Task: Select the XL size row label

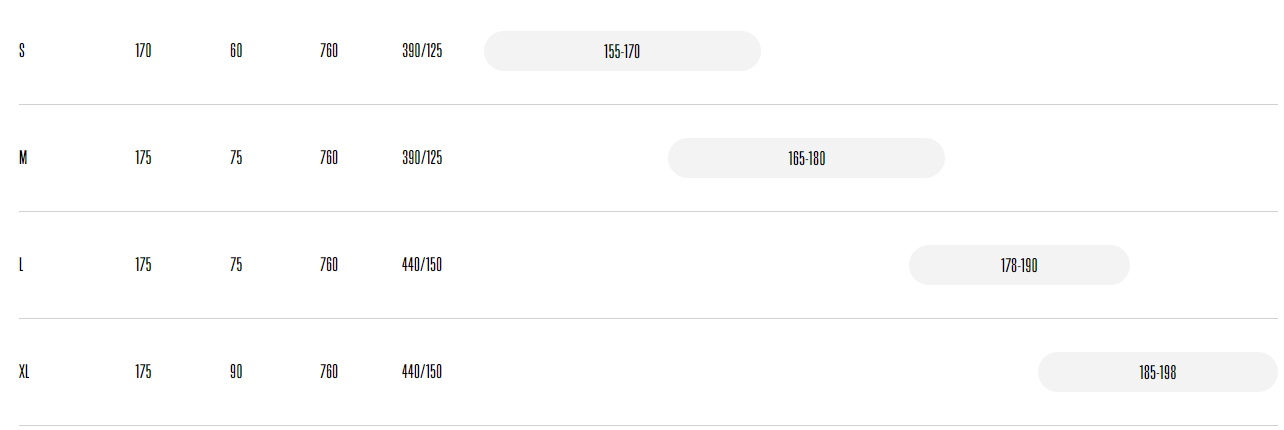Action: pyautogui.click(x=24, y=372)
